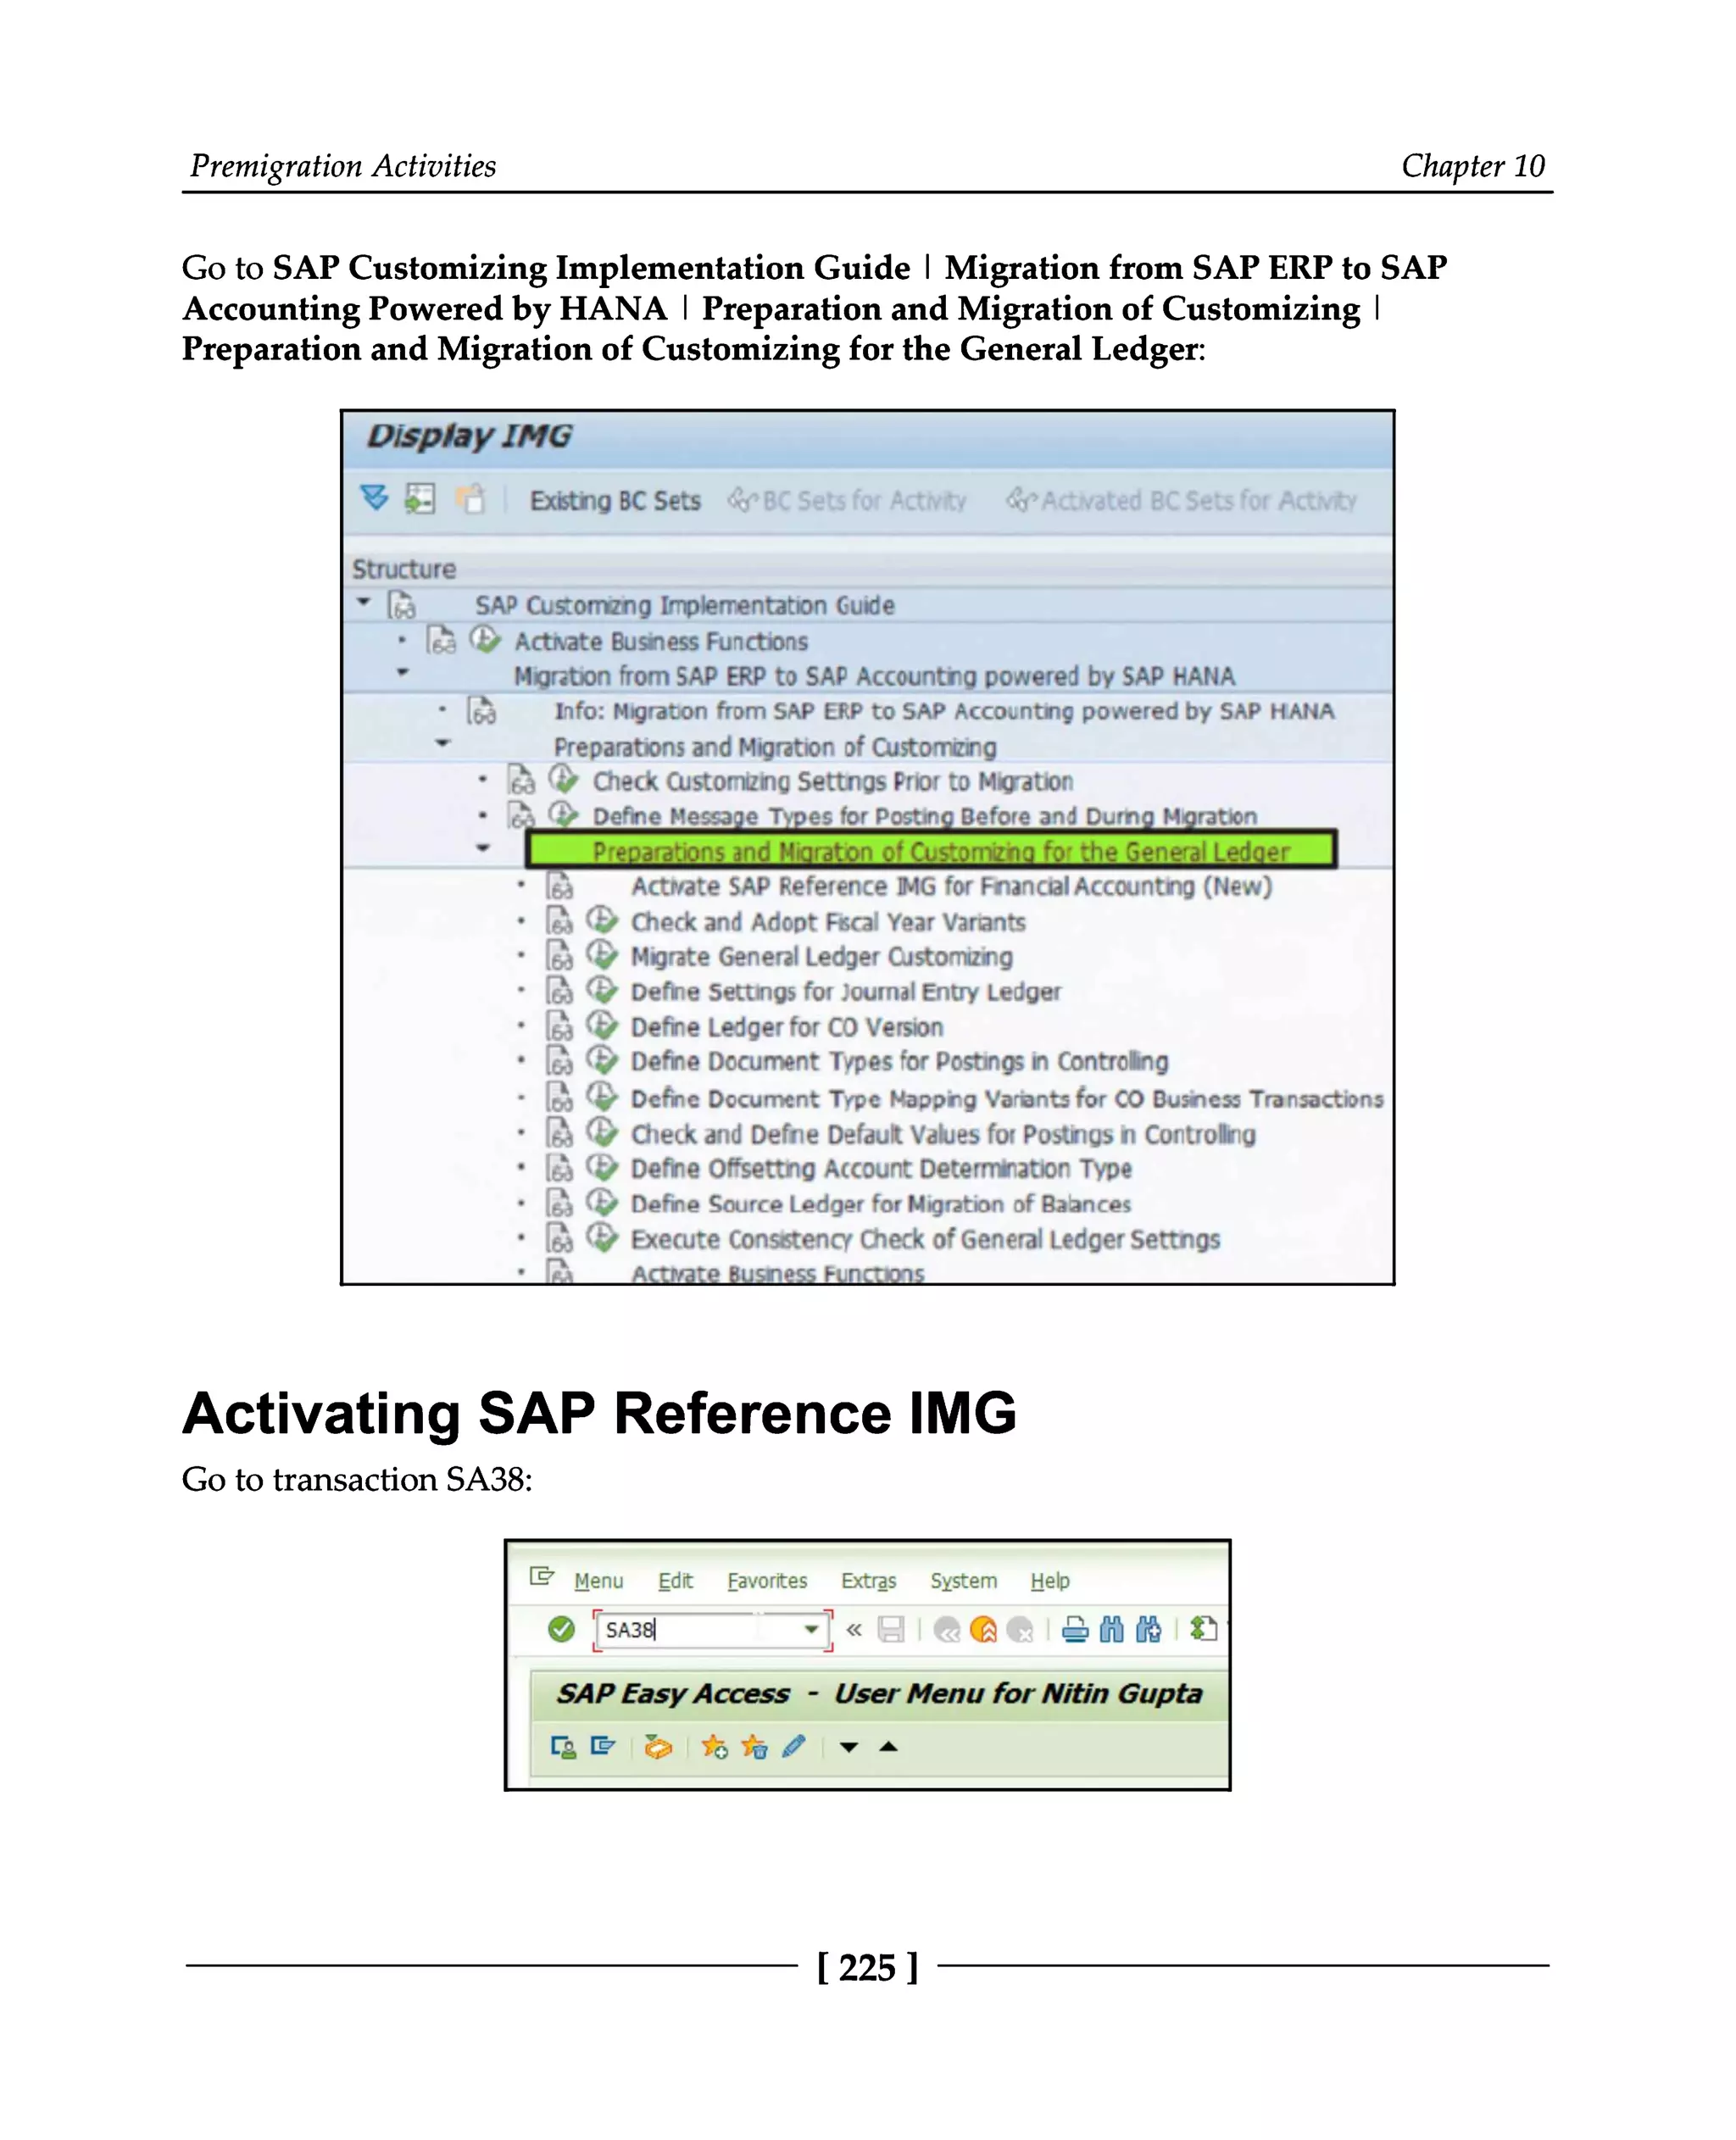Select Activate SAP Reference IMG for Financial Accounting (New)
1736x2140 pixels.
pyautogui.click(x=951, y=886)
